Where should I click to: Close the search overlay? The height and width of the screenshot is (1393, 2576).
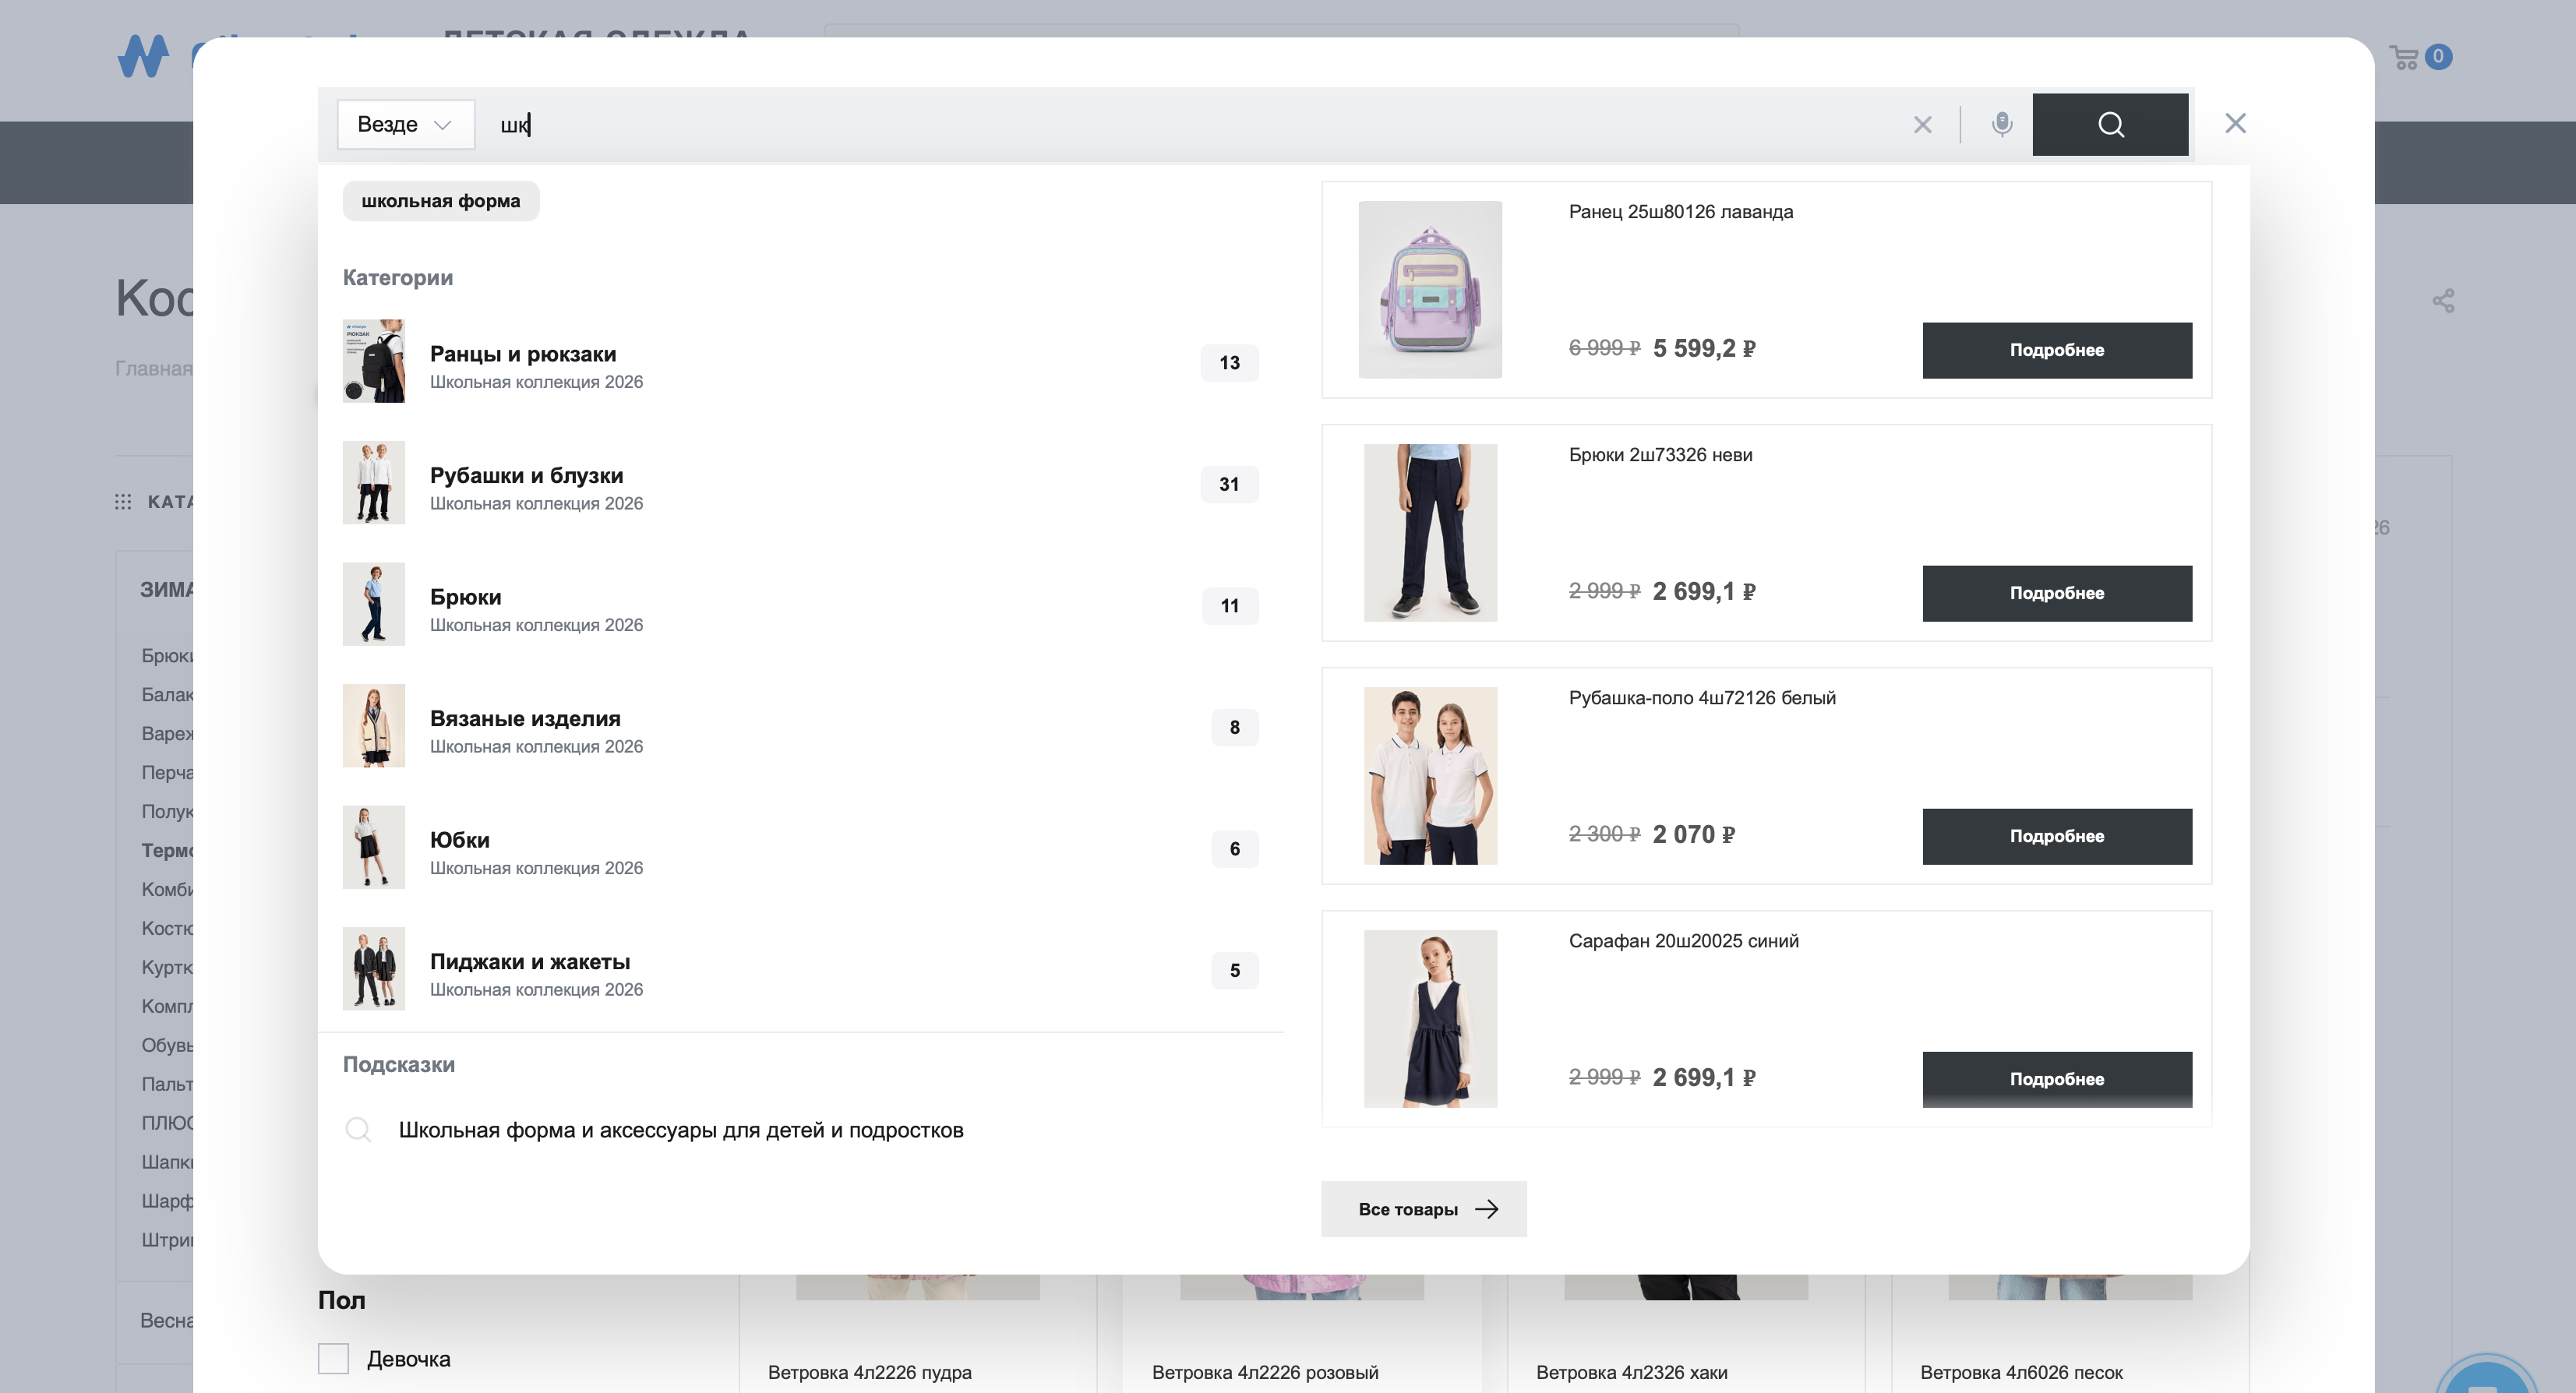(x=2235, y=123)
